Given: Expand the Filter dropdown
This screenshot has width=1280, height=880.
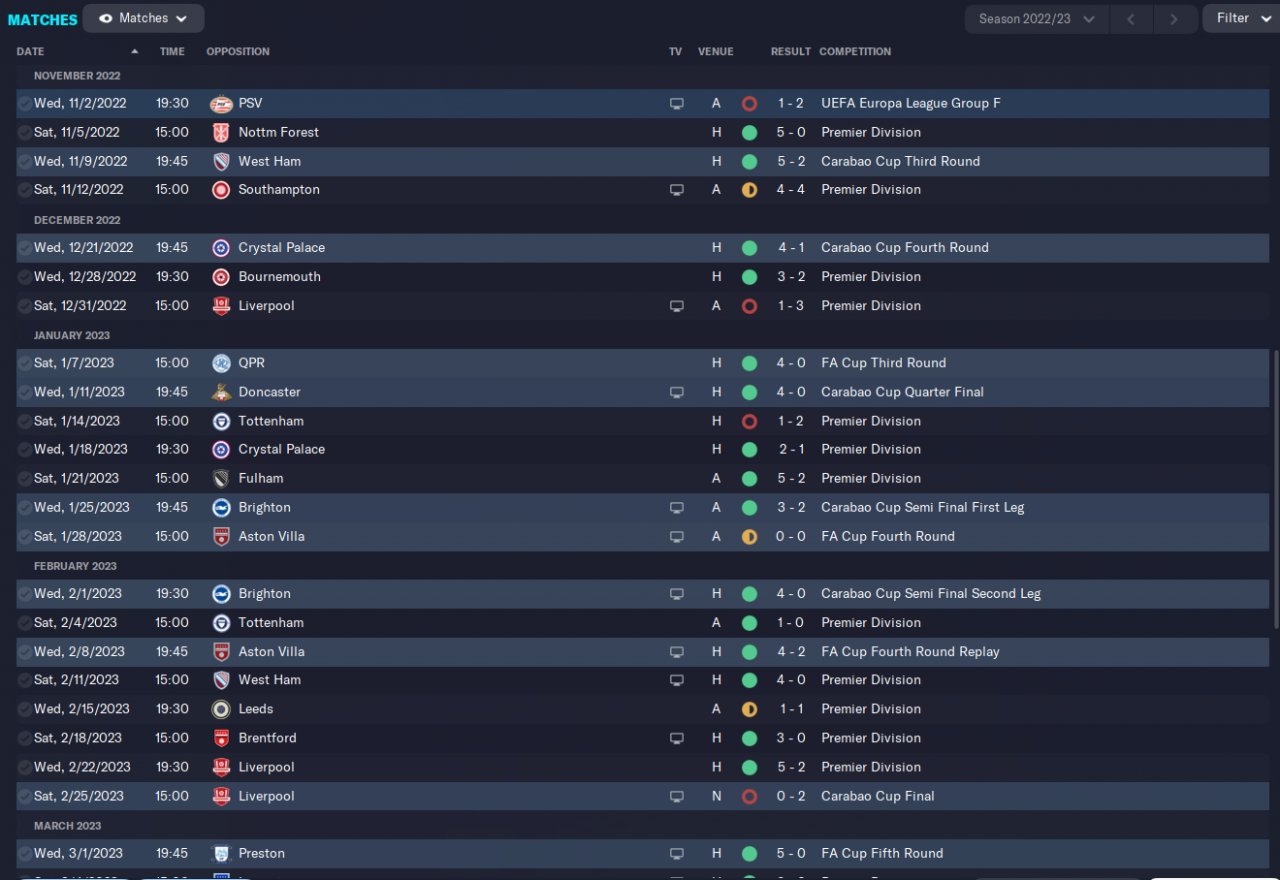Looking at the screenshot, I should pyautogui.click(x=1241, y=18).
